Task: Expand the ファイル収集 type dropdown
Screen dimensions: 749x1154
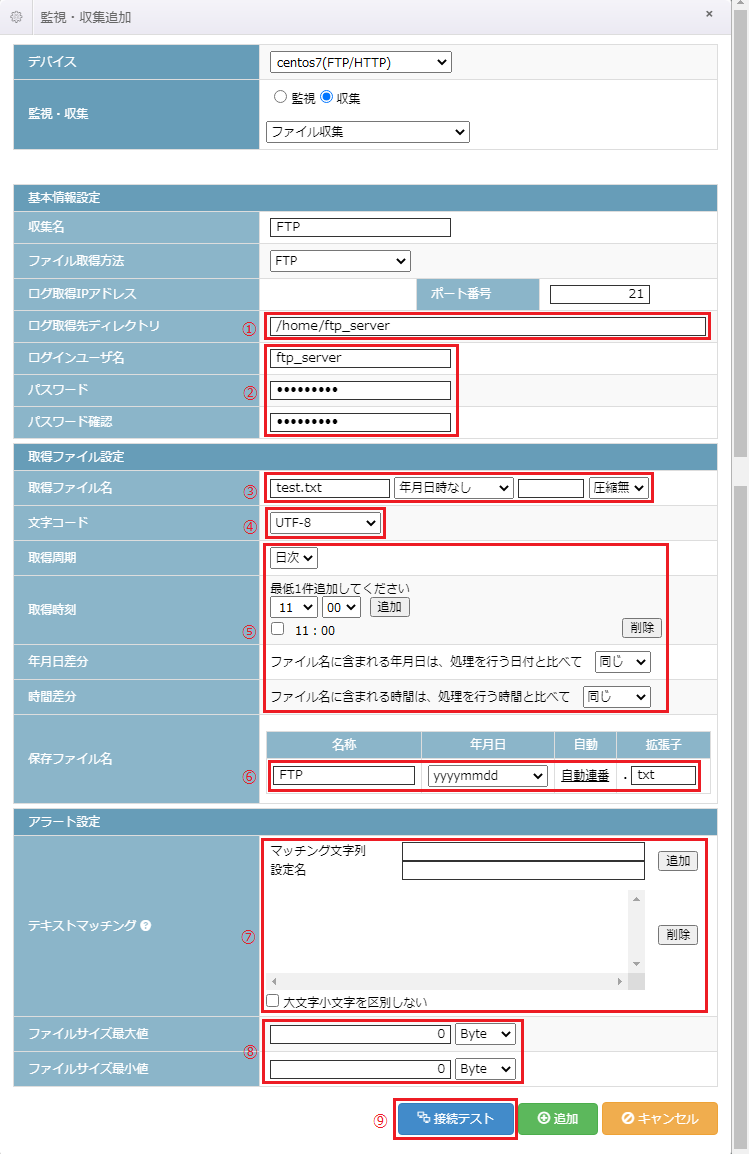Action: click(x=367, y=131)
